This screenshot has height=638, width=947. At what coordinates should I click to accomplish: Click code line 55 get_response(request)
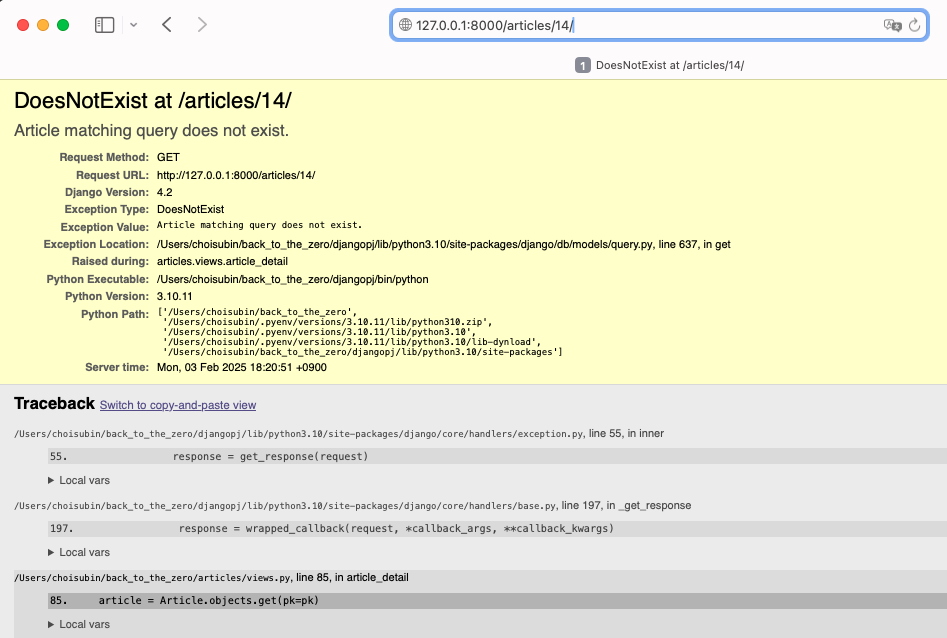tap(497, 456)
